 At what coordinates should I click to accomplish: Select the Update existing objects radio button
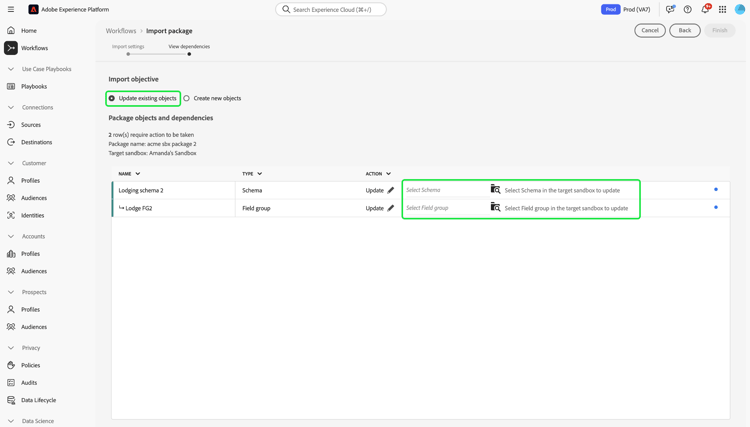click(111, 99)
